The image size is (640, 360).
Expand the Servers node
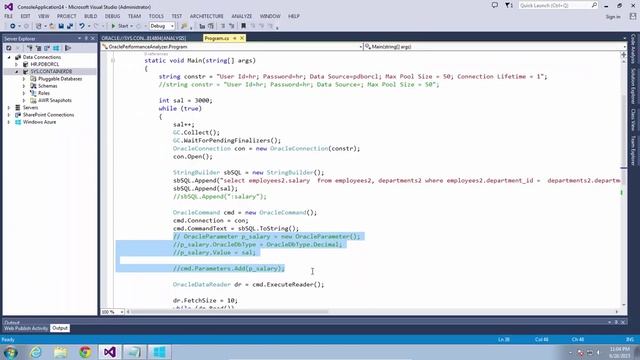tap(9, 108)
